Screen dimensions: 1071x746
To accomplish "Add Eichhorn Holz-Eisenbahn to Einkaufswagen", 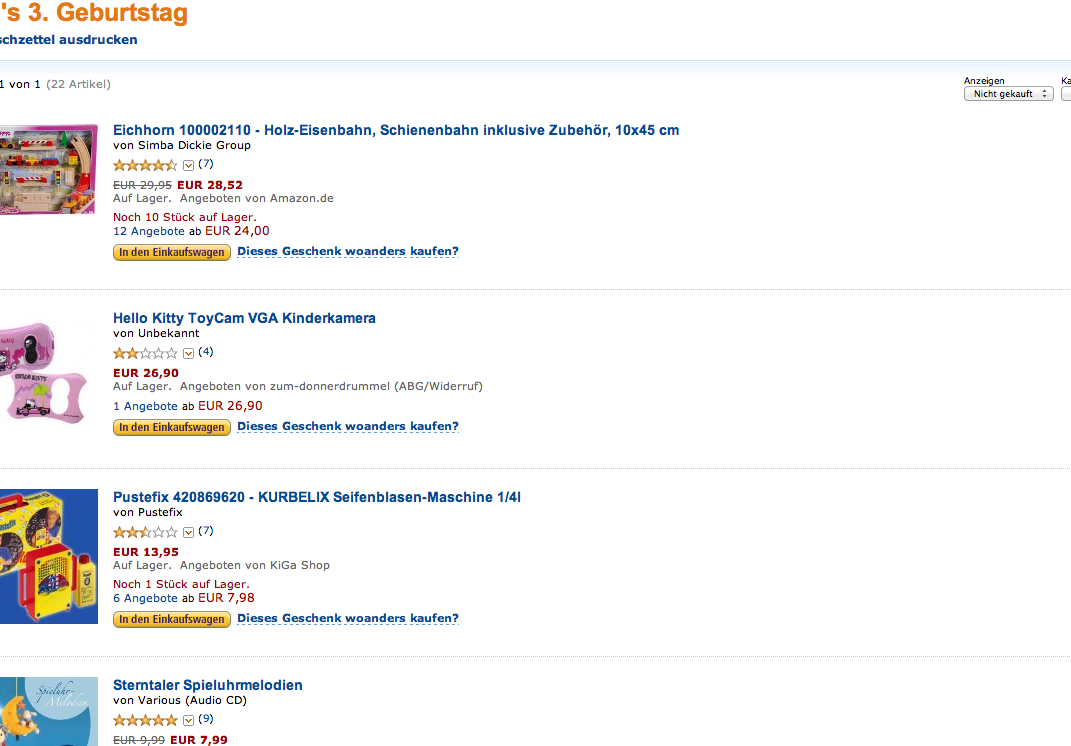I will [171, 252].
